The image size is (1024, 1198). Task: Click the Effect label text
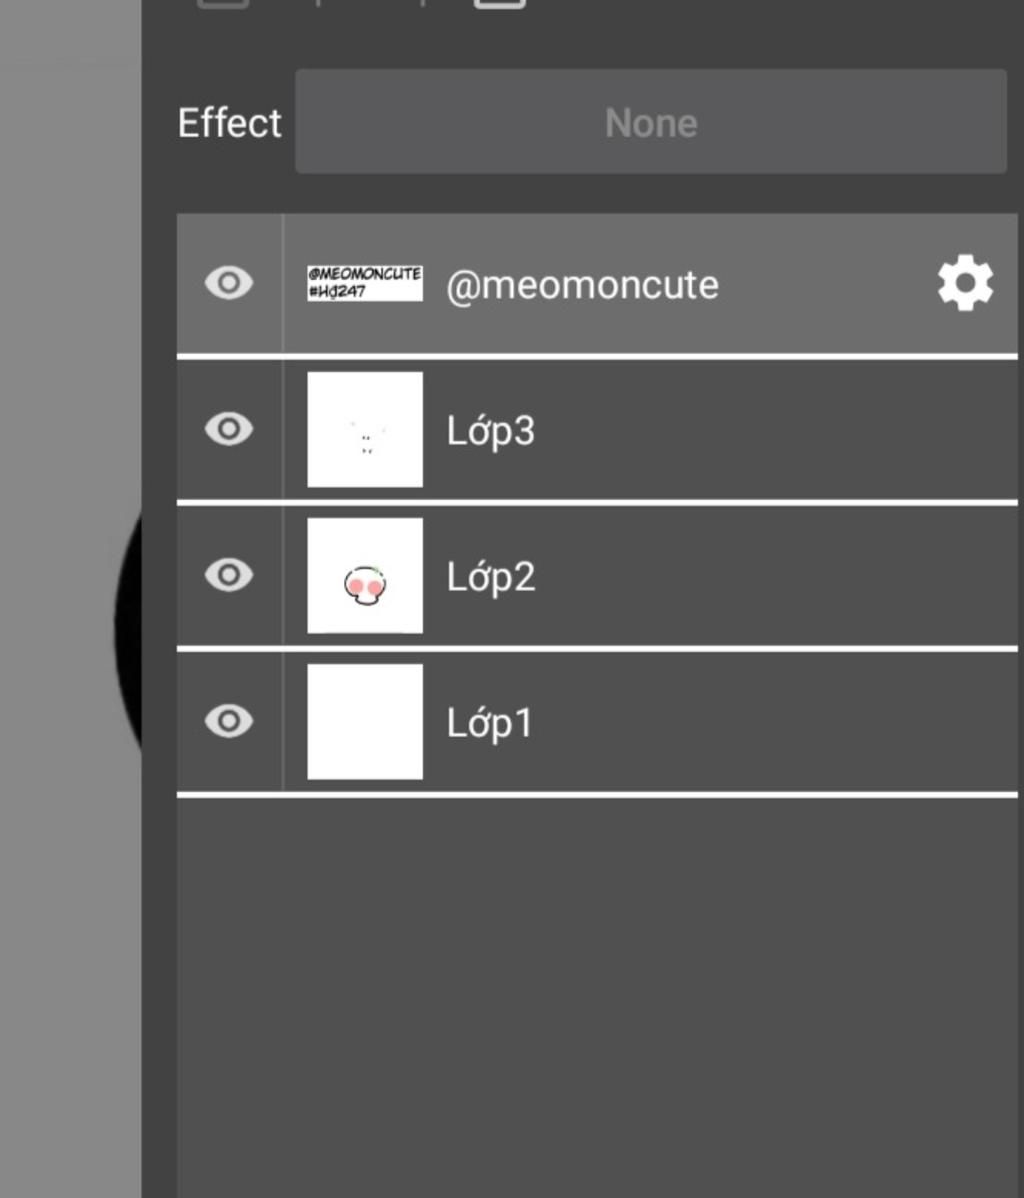click(229, 123)
